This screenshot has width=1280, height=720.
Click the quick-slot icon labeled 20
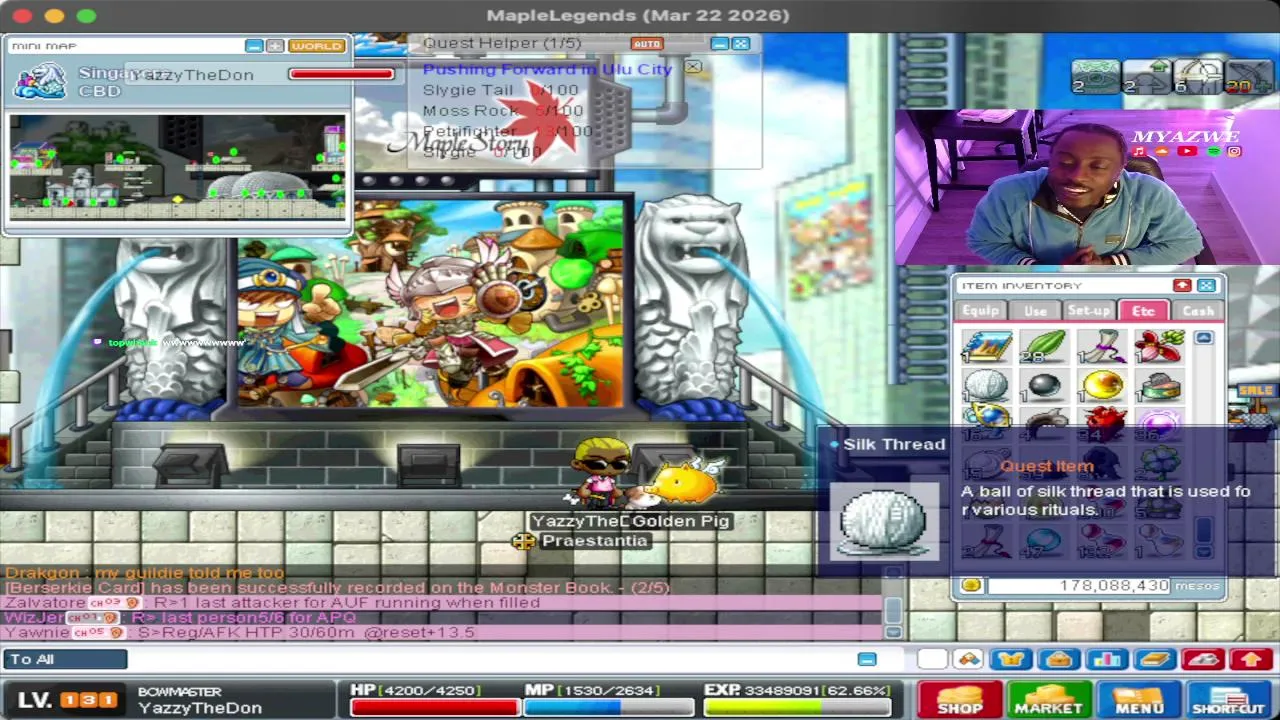pos(1250,76)
